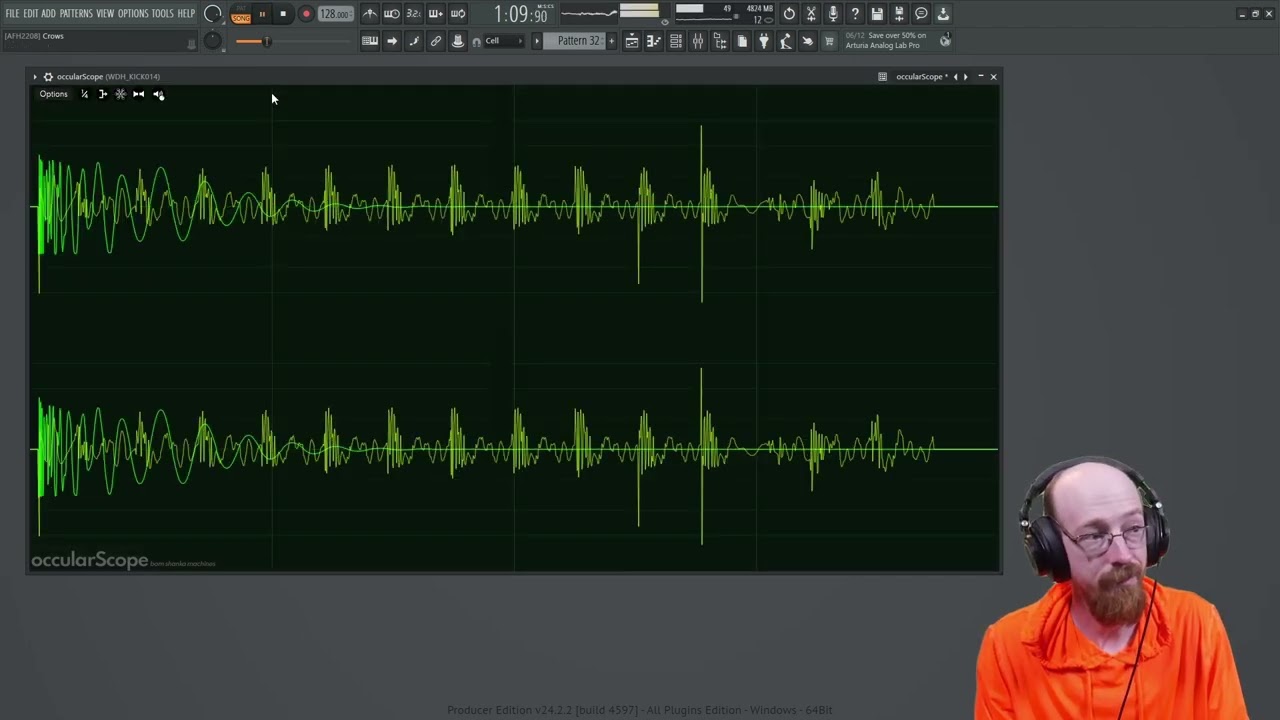Toggle the metronome icon

click(x=370, y=14)
